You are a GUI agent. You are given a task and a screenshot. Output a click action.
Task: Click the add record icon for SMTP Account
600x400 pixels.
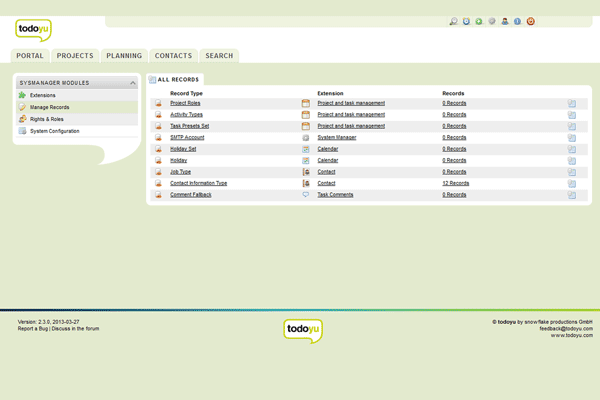tap(158, 138)
